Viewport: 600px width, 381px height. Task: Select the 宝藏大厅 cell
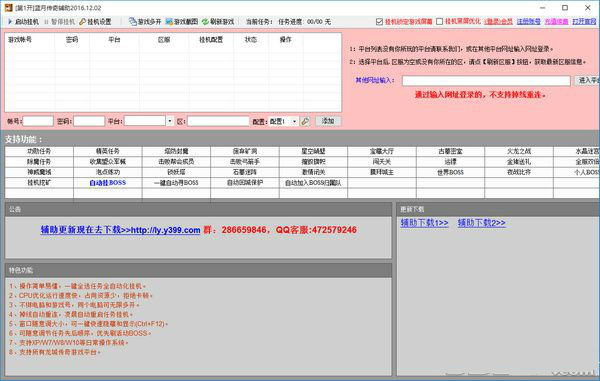coord(382,151)
